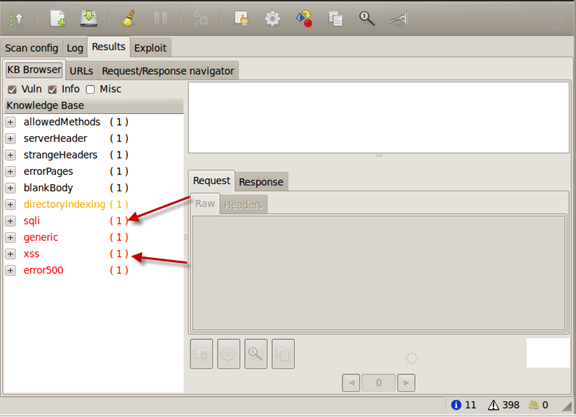Click the compare documents toolbar icon
Screen dimensions: 576x417
[x=335, y=19]
